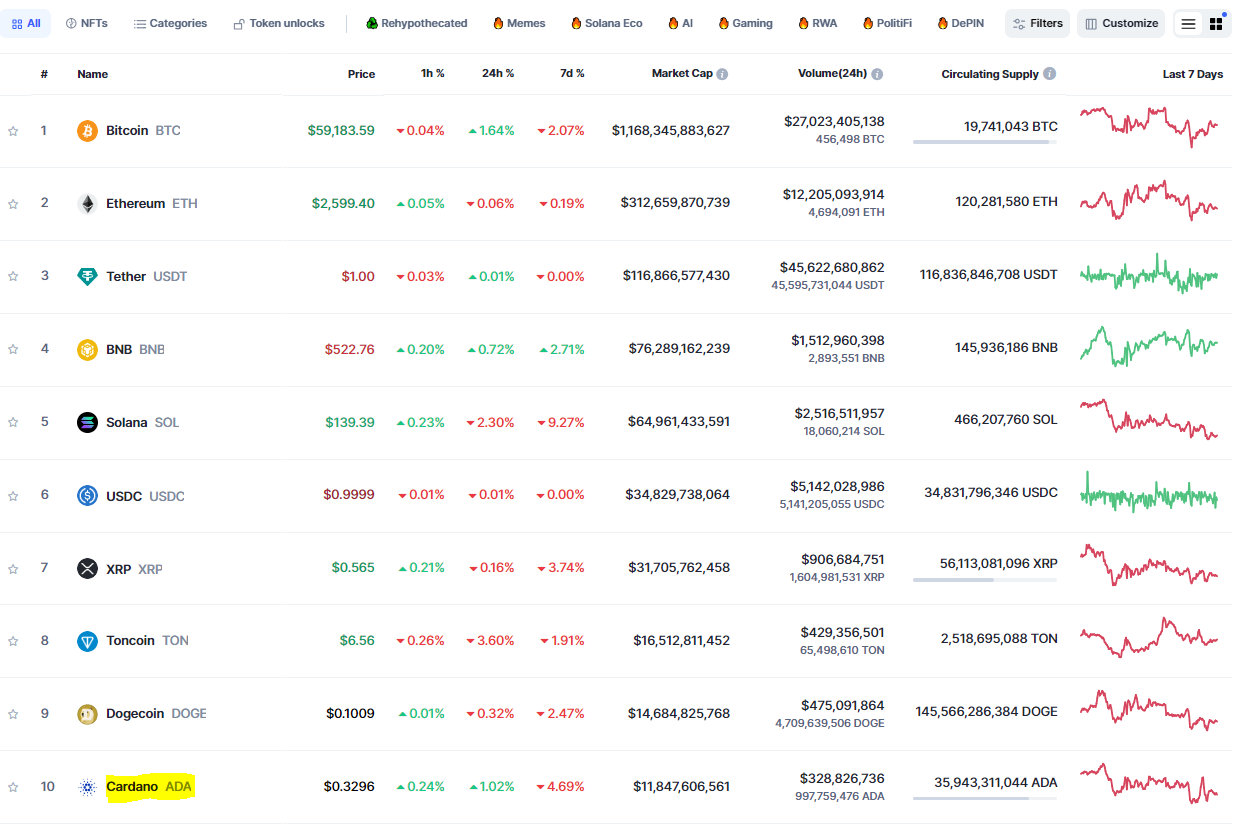The image size is (1244, 825).
Task: Click the Market Cap info icon
Action: [x=722, y=74]
